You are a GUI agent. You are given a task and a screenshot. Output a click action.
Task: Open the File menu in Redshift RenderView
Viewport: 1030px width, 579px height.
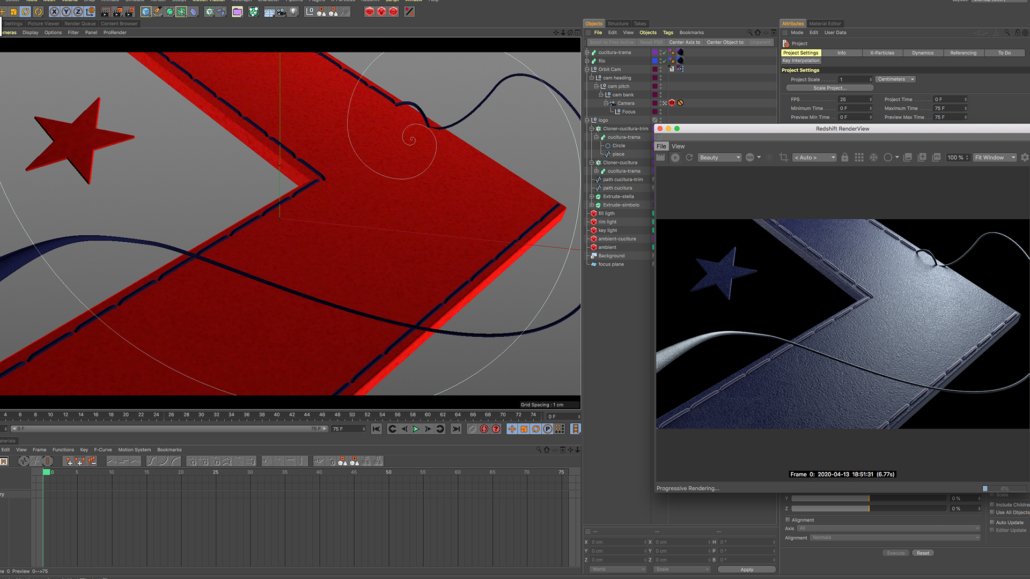(661, 147)
